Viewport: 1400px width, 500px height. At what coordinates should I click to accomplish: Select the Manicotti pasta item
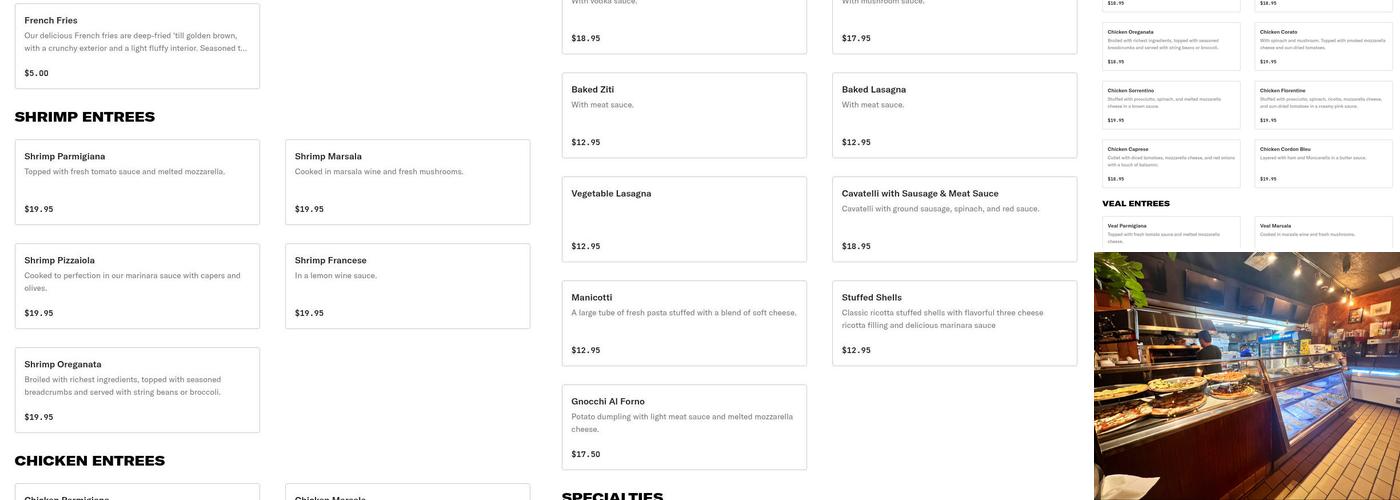point(684,323)
